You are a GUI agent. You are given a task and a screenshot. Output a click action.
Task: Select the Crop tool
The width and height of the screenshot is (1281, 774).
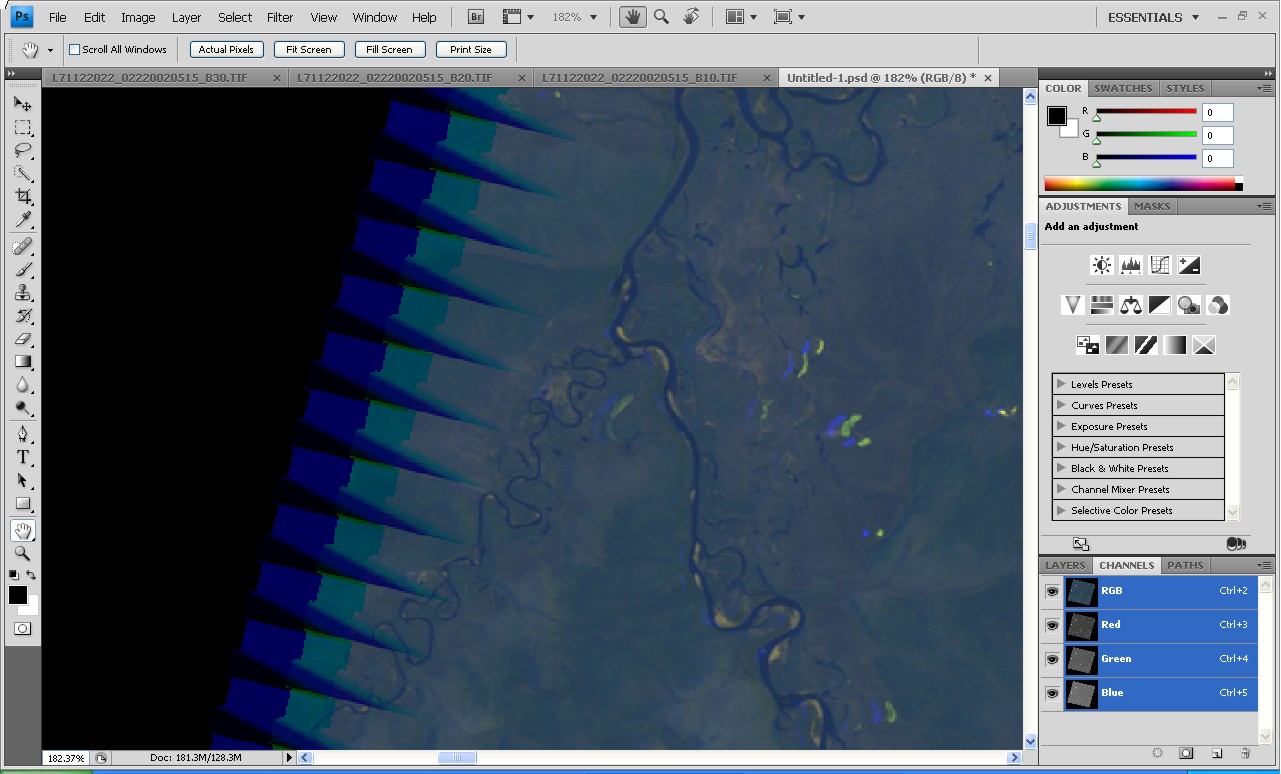tap(23, 197)
